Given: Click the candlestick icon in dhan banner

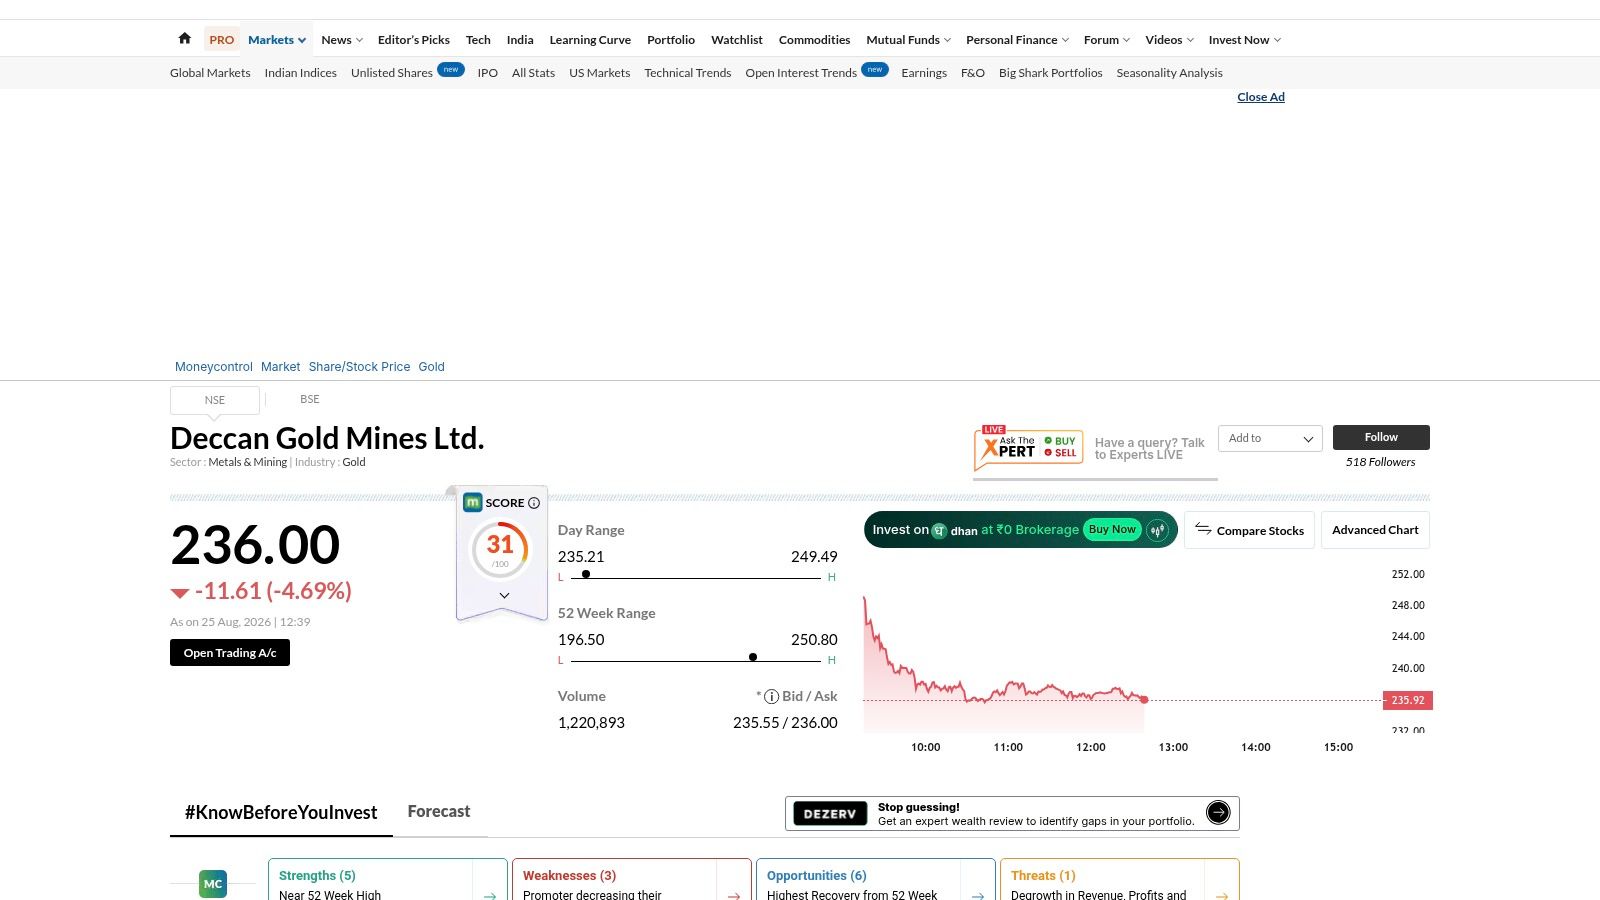Looking at the screenshot, I should 1158,530.
